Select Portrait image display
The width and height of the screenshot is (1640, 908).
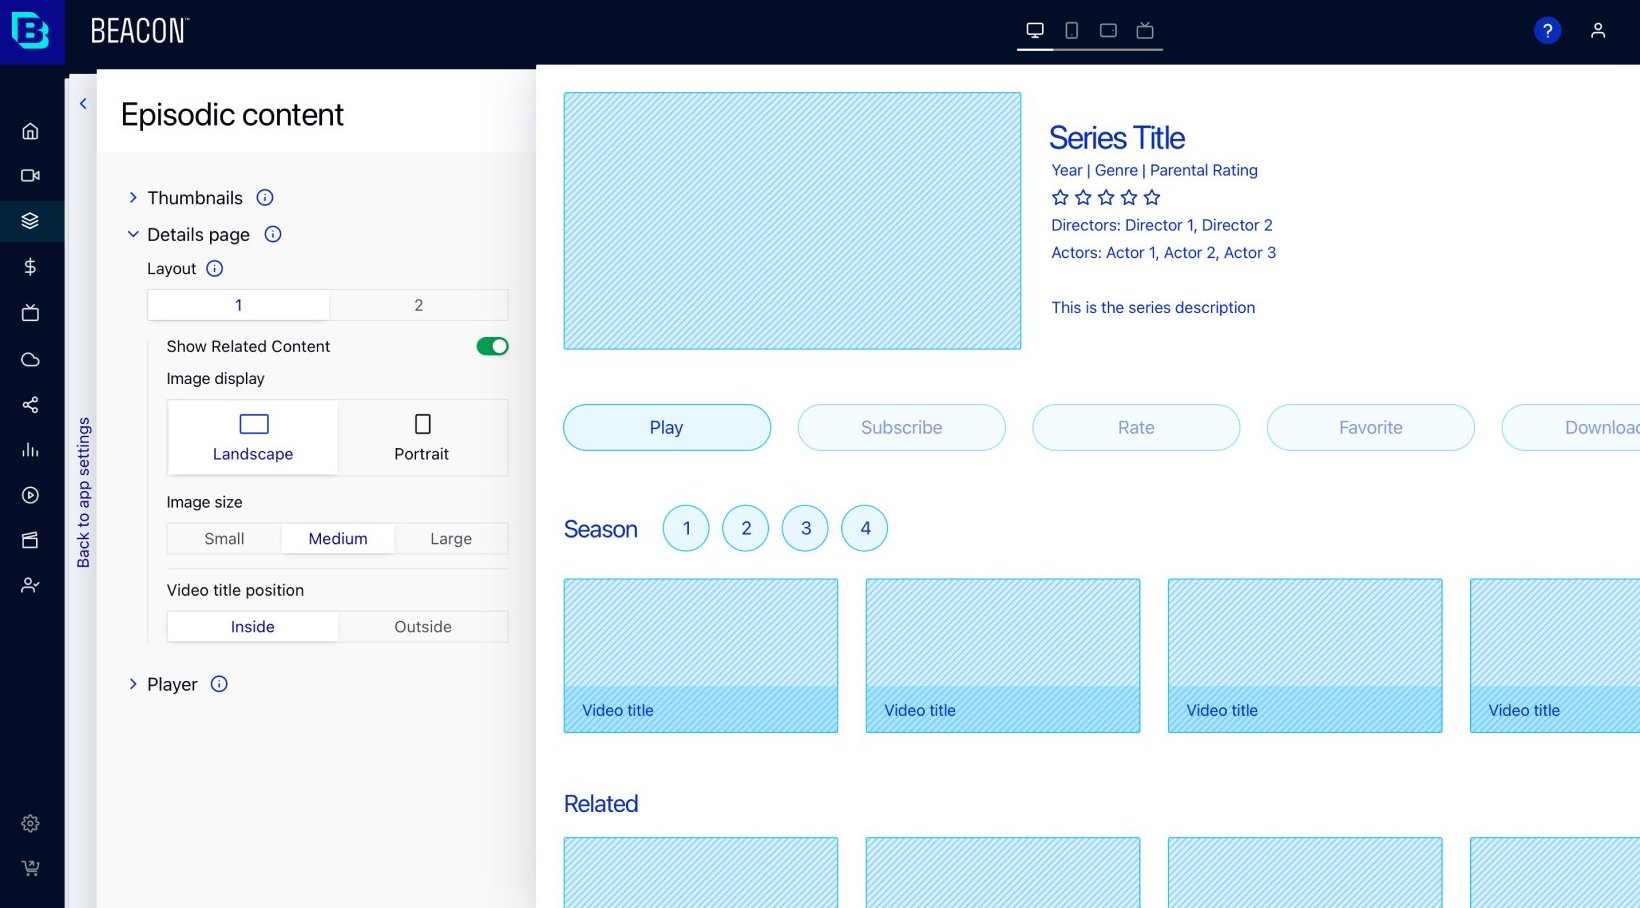(x=422, y=438)
